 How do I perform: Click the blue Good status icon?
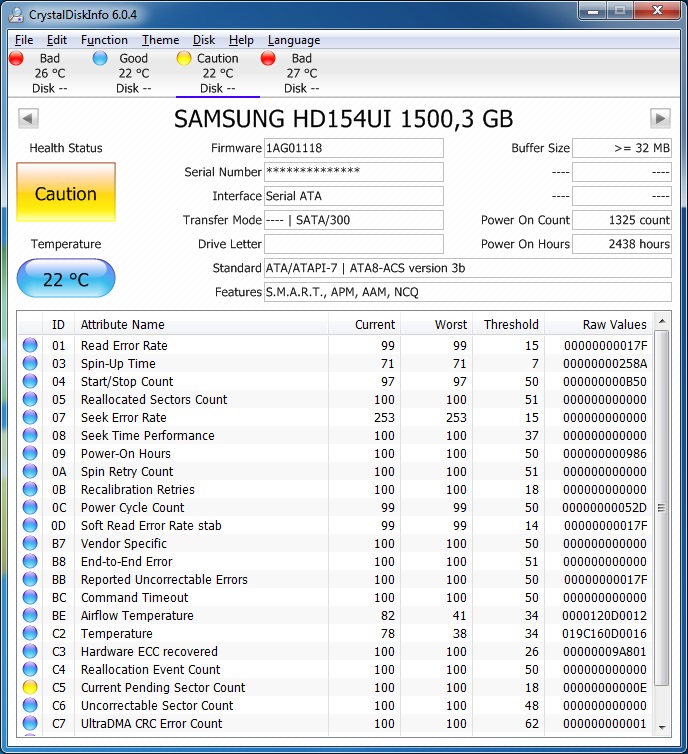point(100,58)
